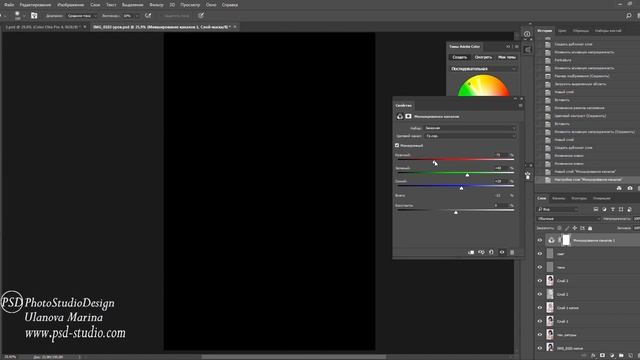Image resolution: width=640 pixels, height=360 pixels.
Task: Filter layers by smart object type
Action: point(629,209)
